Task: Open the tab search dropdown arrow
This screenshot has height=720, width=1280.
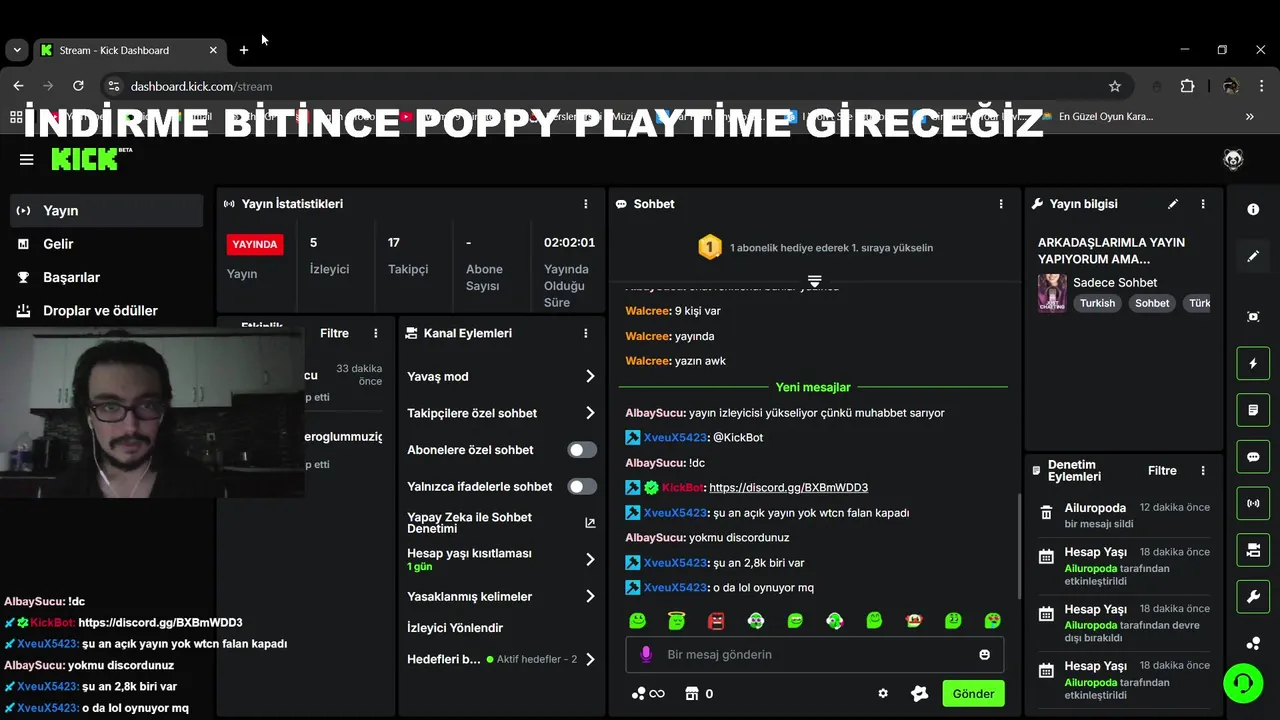Action: tap(17, 50)
